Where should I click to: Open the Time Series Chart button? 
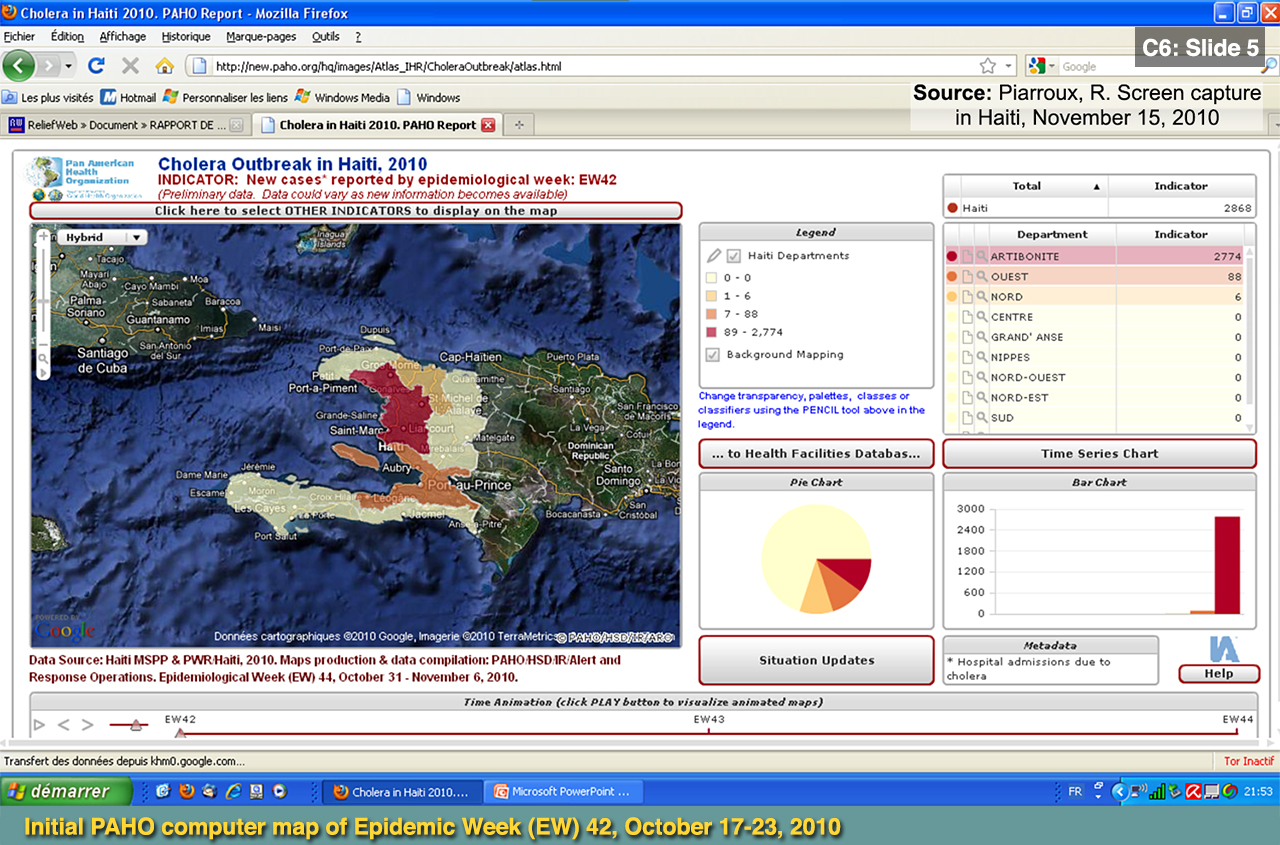coord(1099,454)
